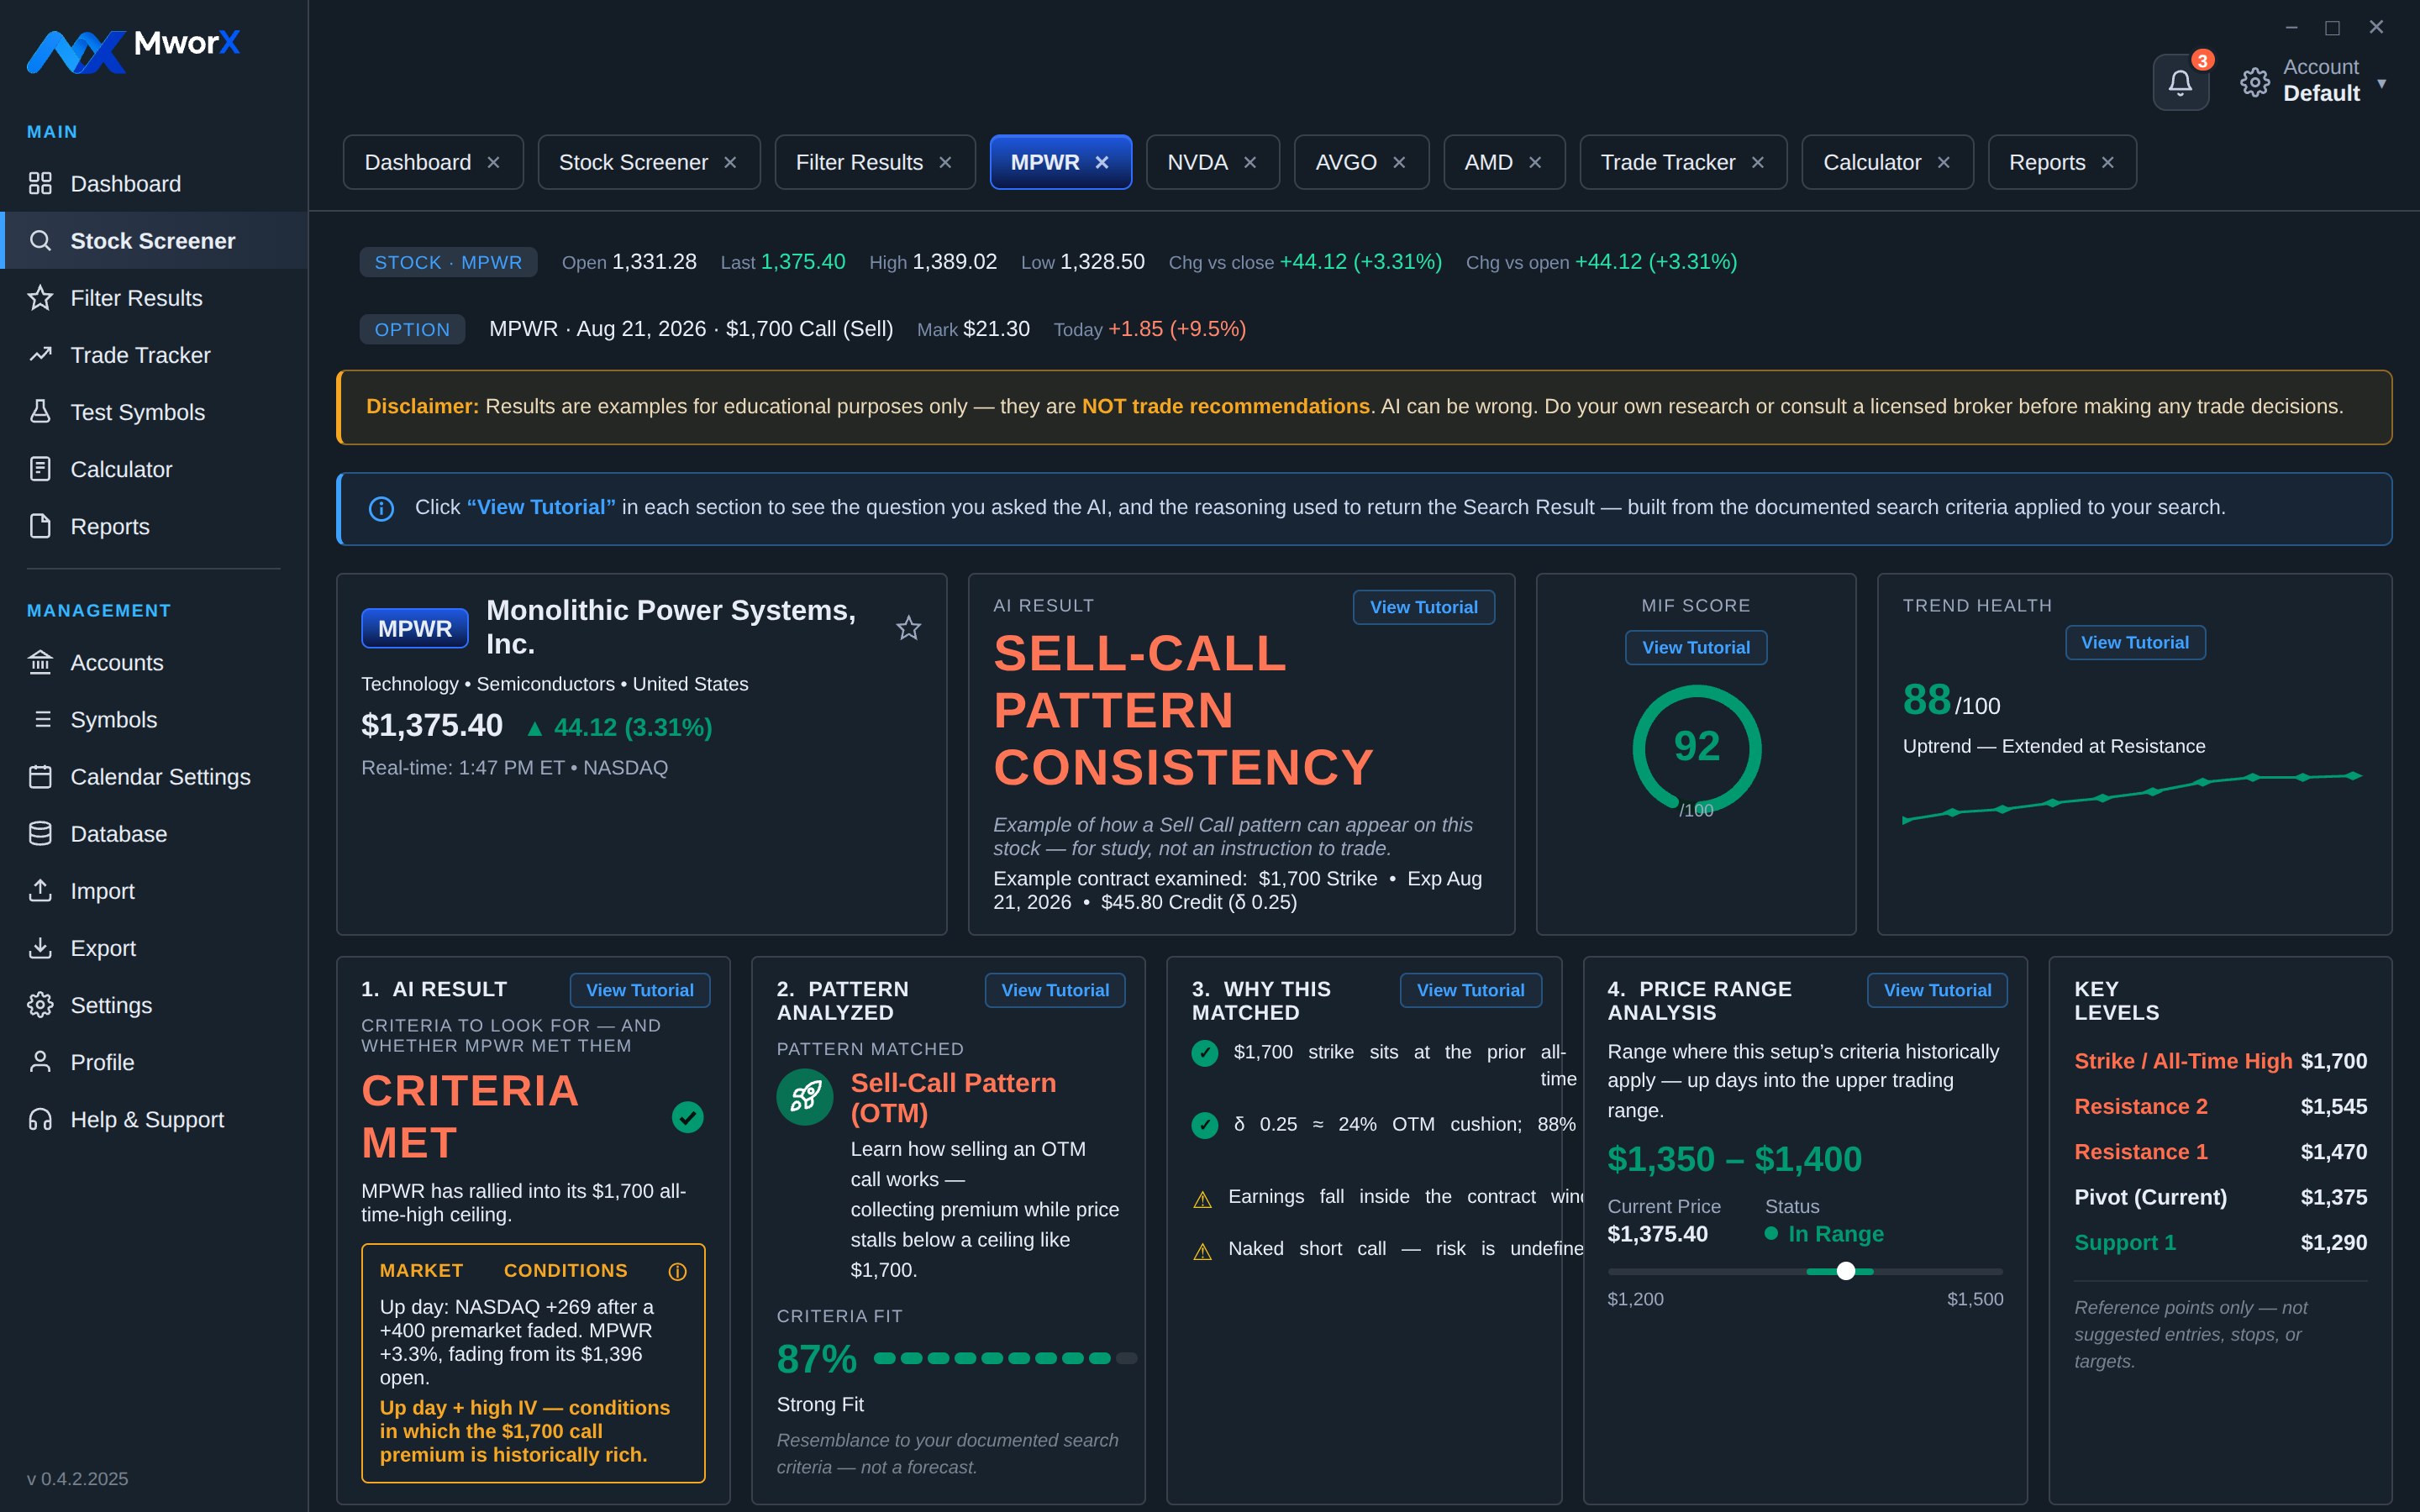
Task: Open Reports document icon in sidebar
Action: [40, 526]
